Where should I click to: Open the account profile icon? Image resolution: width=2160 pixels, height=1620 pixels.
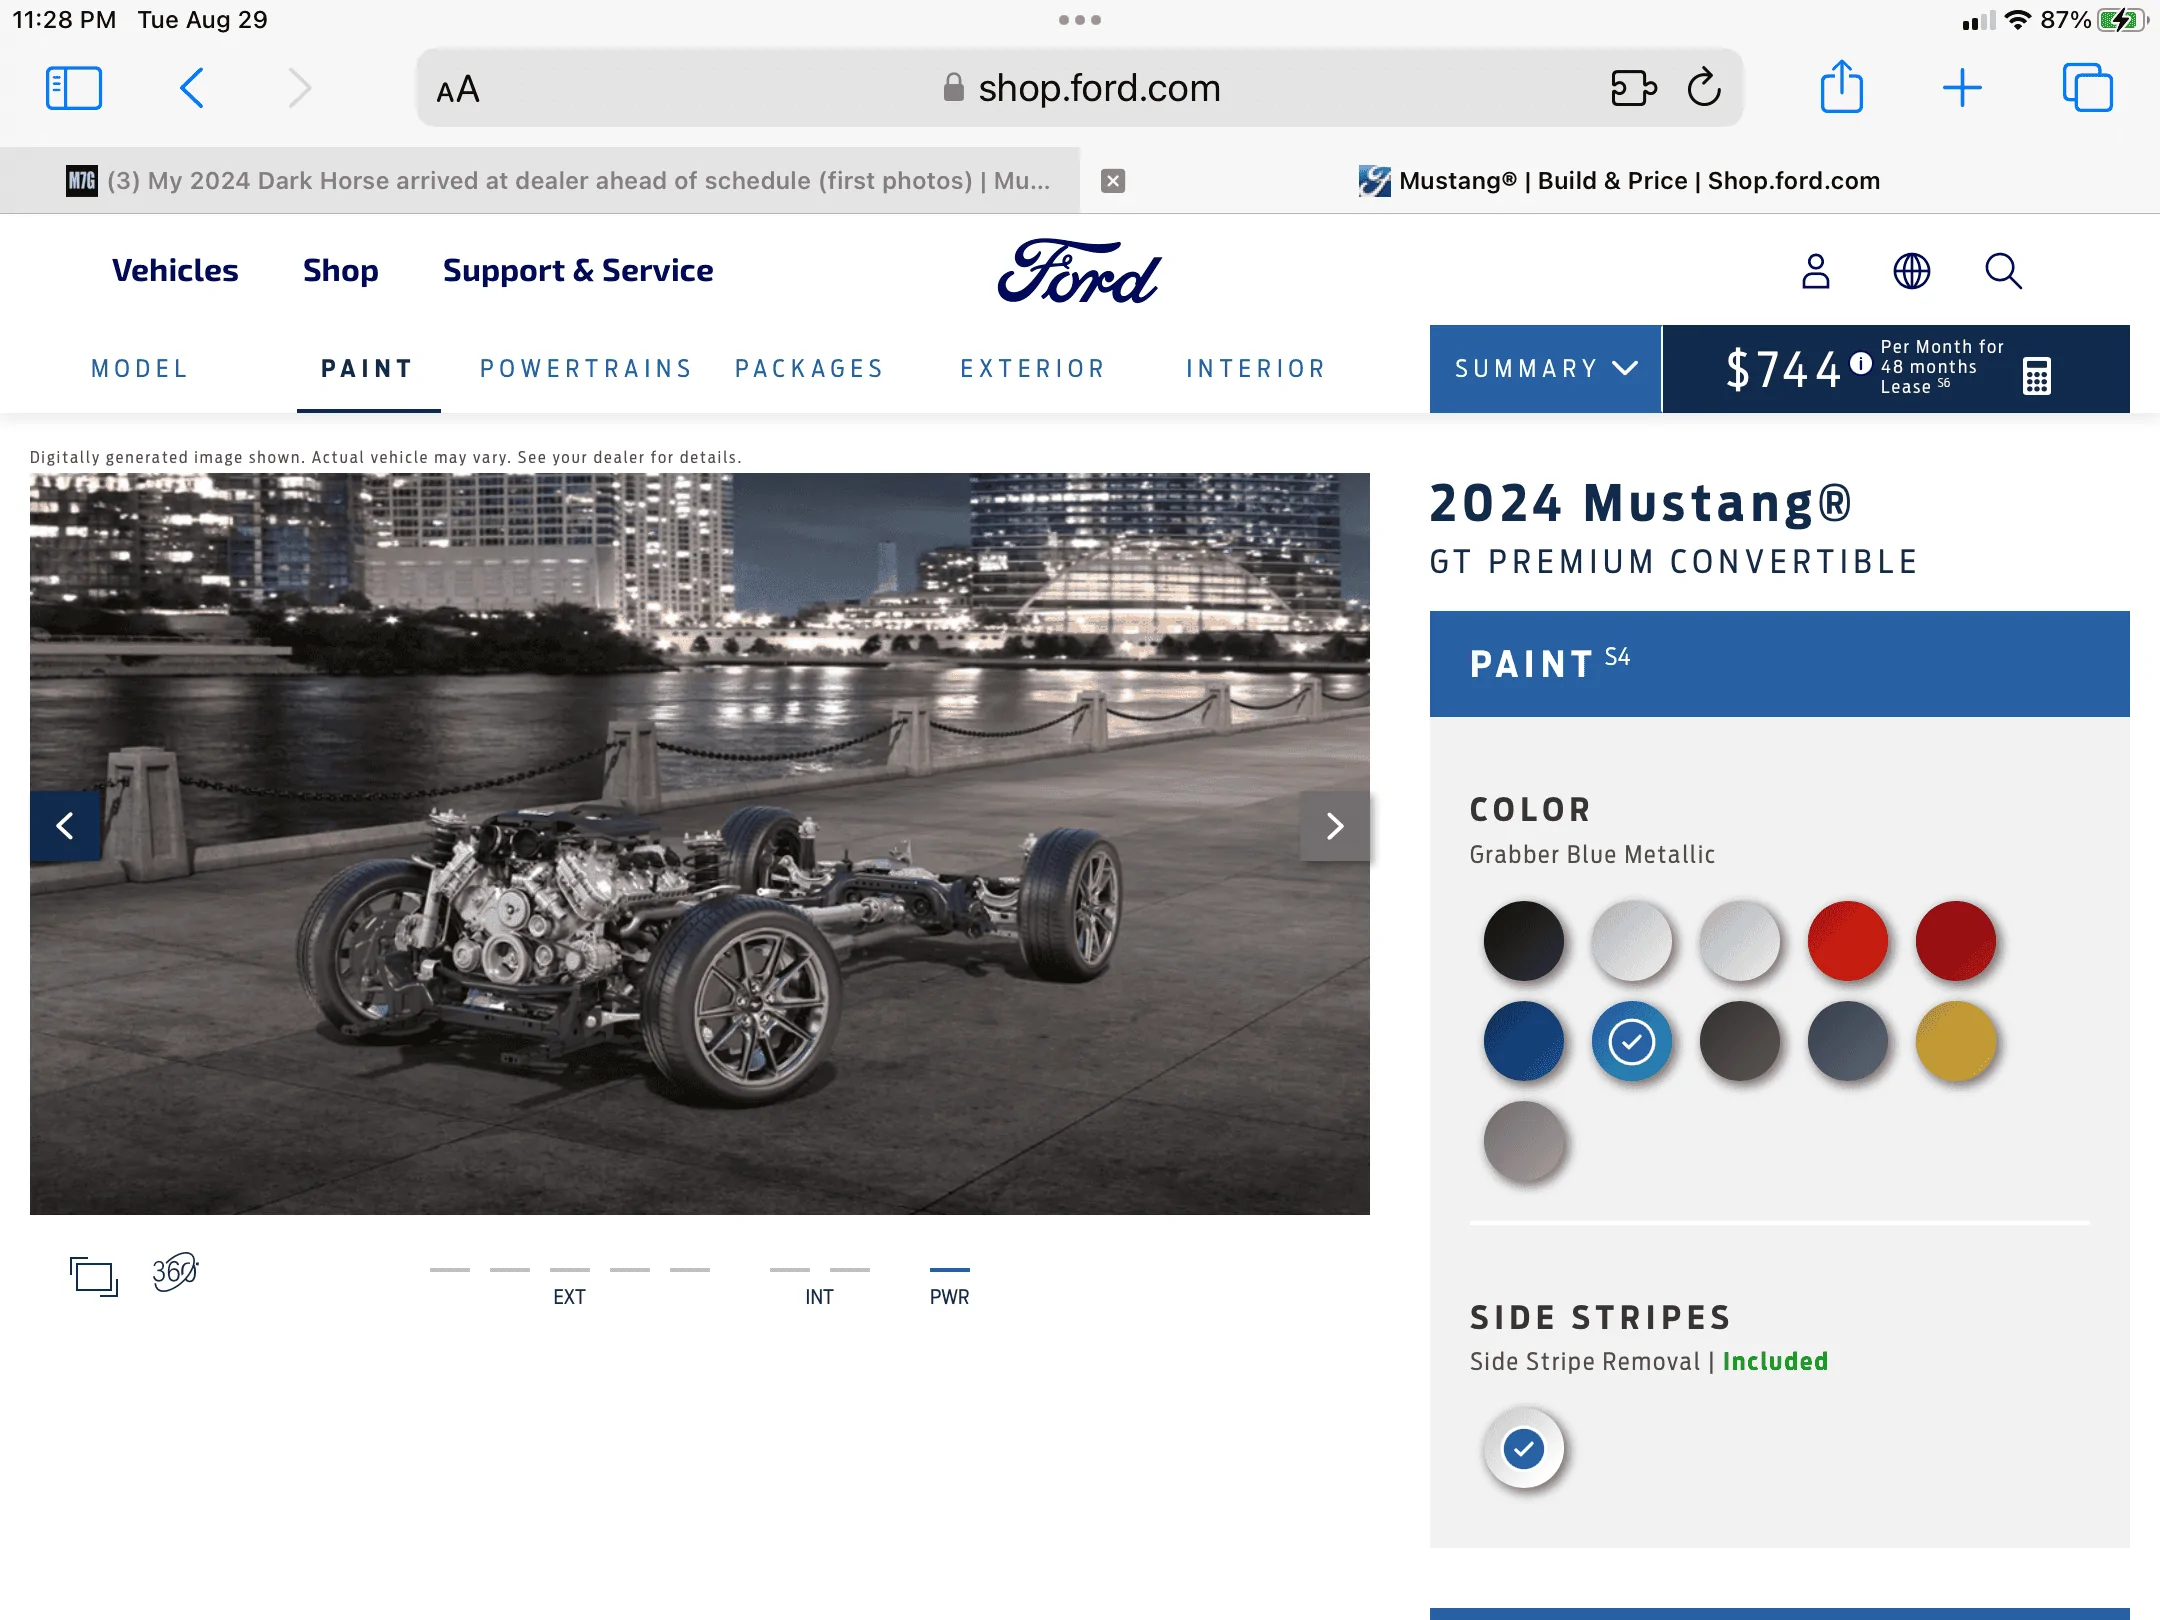1816,271
